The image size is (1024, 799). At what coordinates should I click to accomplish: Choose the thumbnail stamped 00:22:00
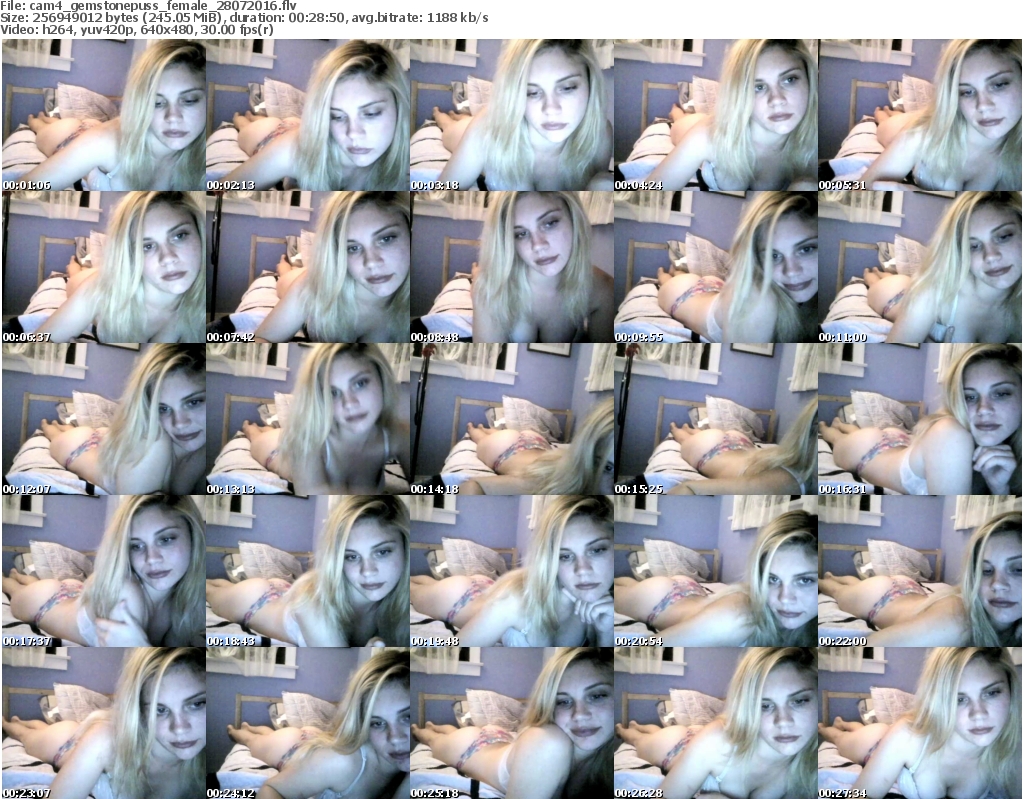click(x=920, y=571)
